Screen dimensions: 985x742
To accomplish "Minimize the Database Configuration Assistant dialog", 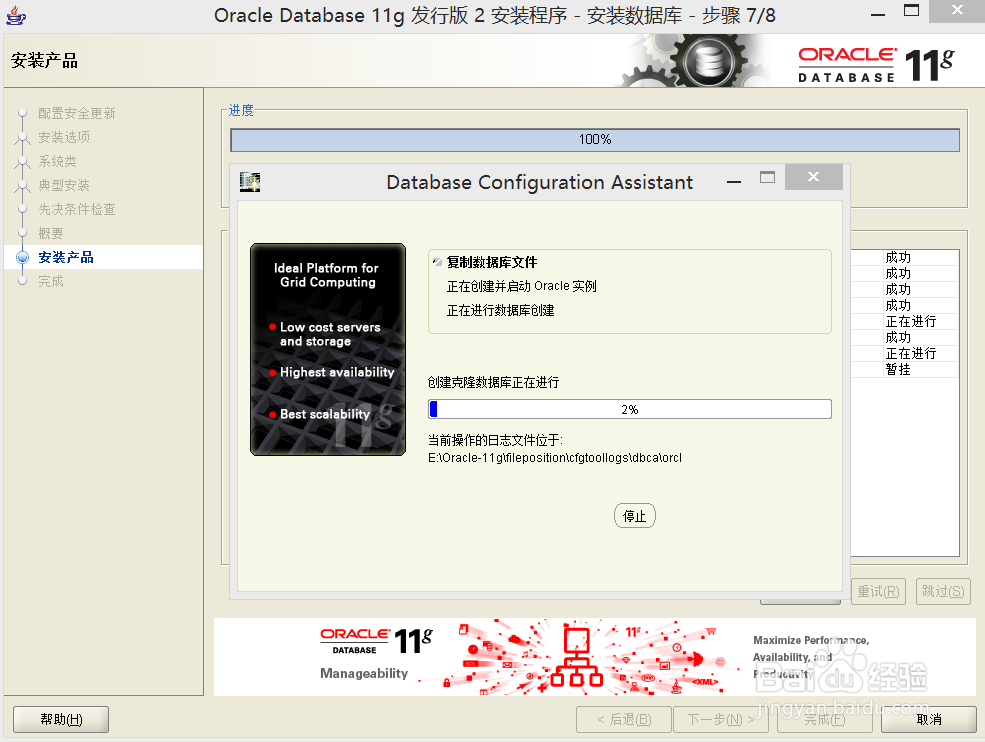I will (x=734, y=182).
